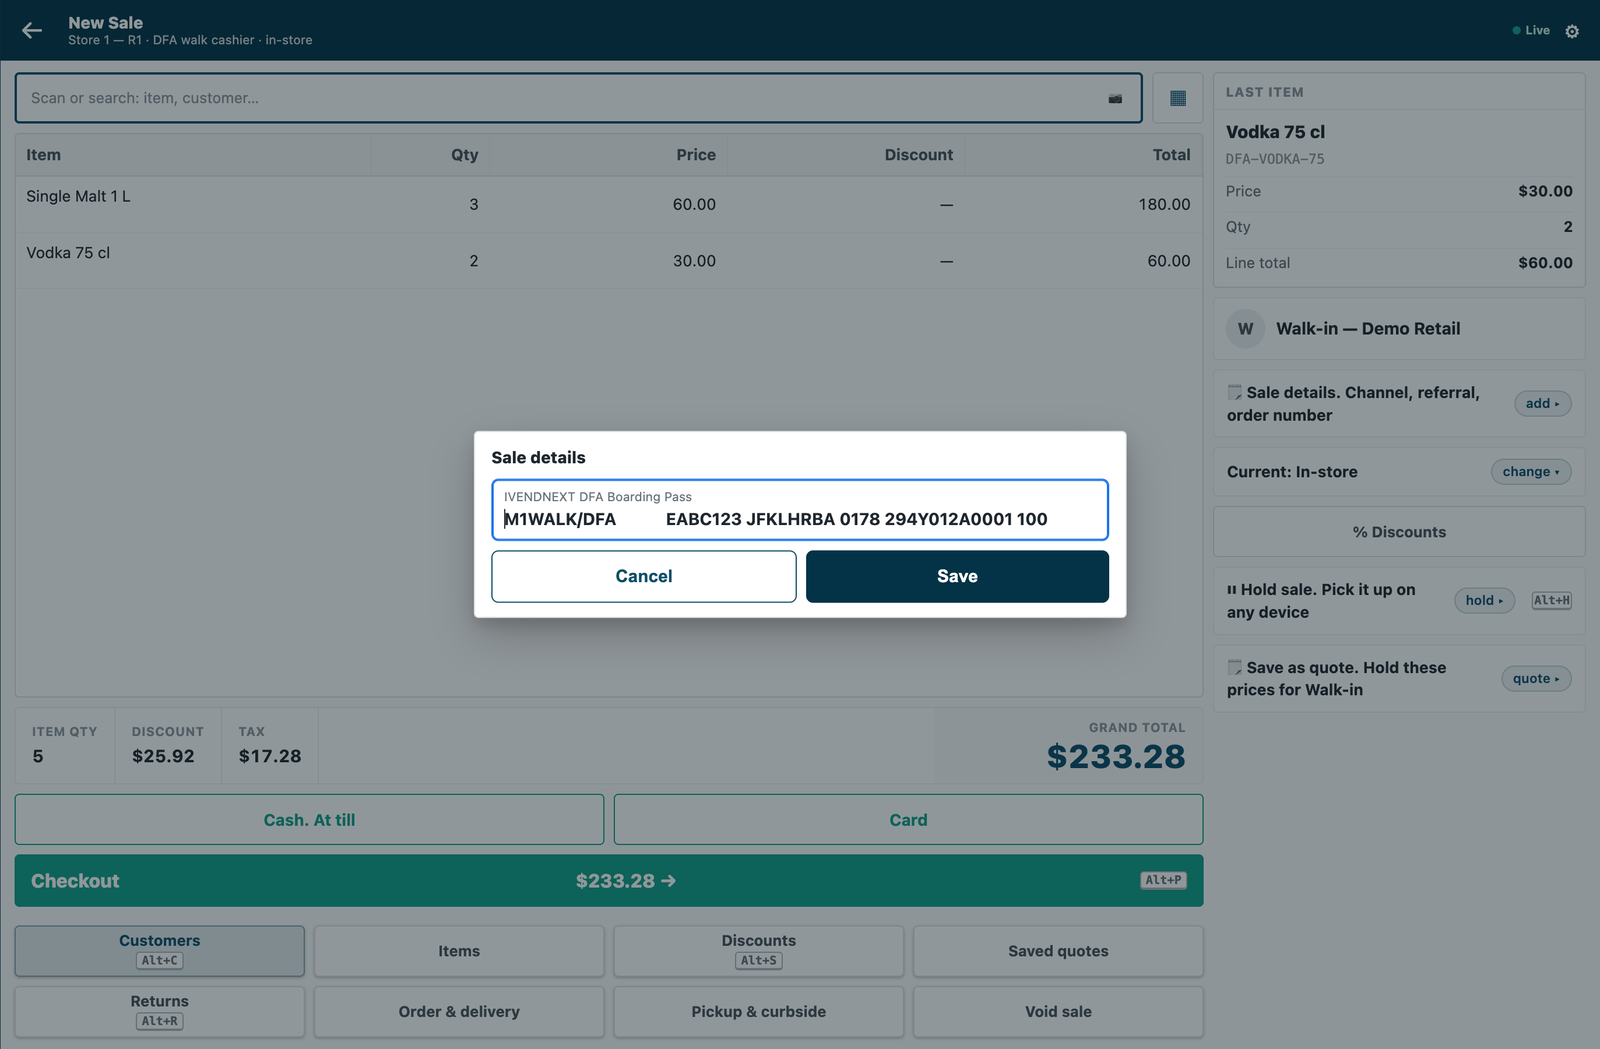The width and height of the screenshot is (1600, 1049).
Task: Open the Customers tab
Action: pyautogui.click(x=160, y=951)
